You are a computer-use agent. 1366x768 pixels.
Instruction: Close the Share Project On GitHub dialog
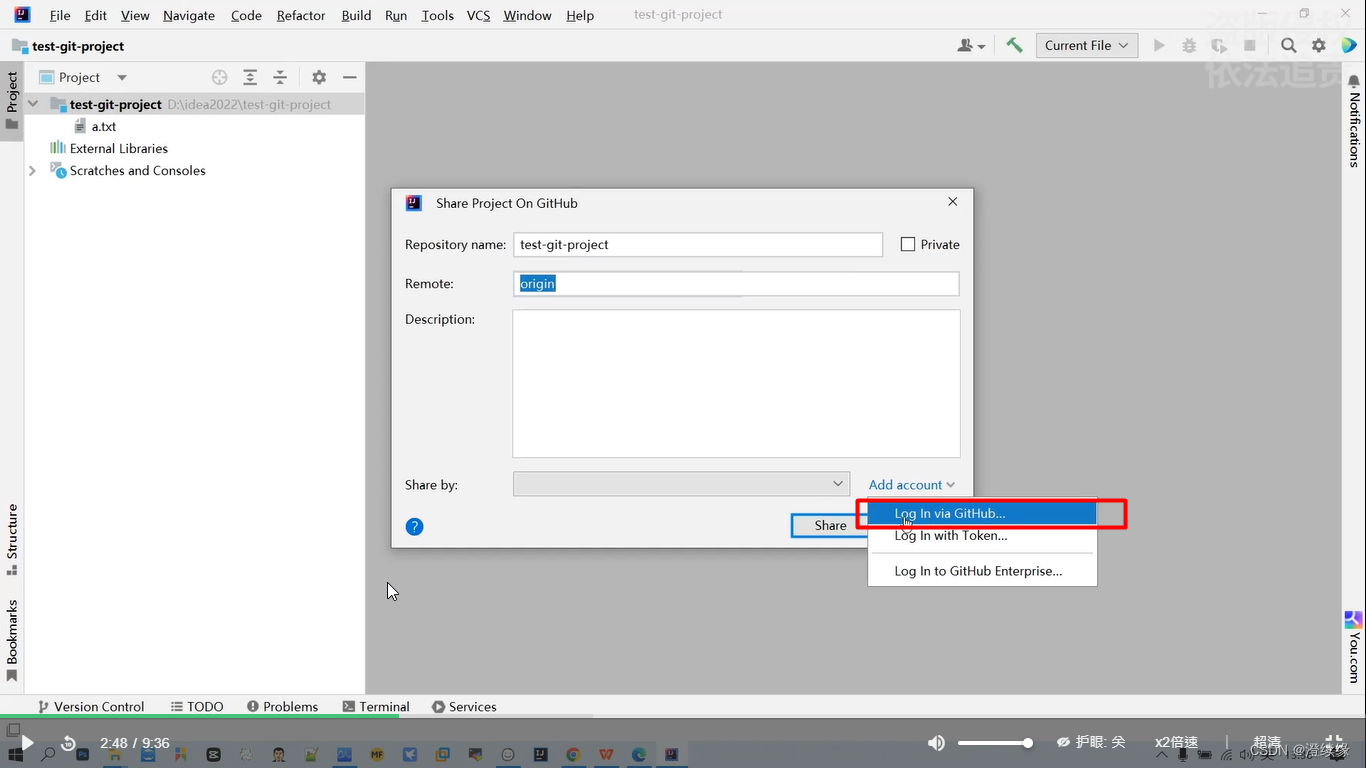coord(953,202)
